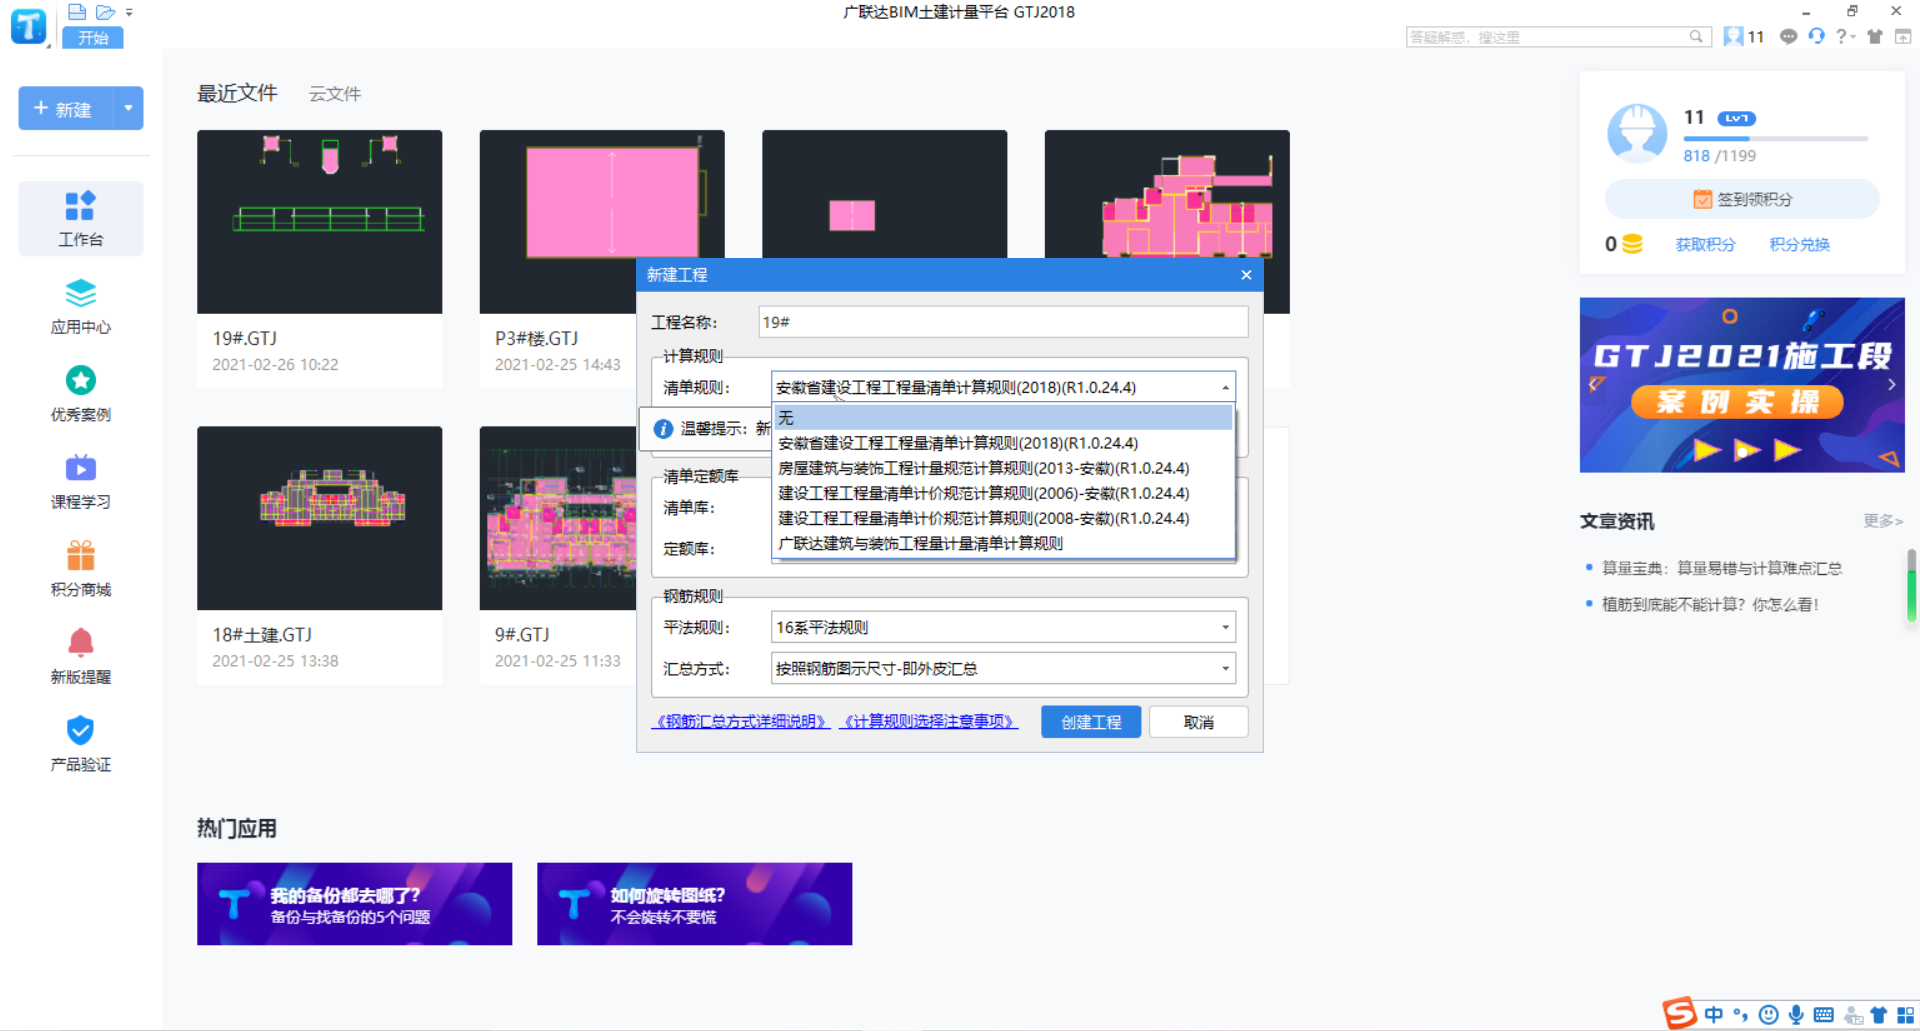Click the question mark help icon
This screenshot has width=1920, height=1031.
pos(1842,37)
